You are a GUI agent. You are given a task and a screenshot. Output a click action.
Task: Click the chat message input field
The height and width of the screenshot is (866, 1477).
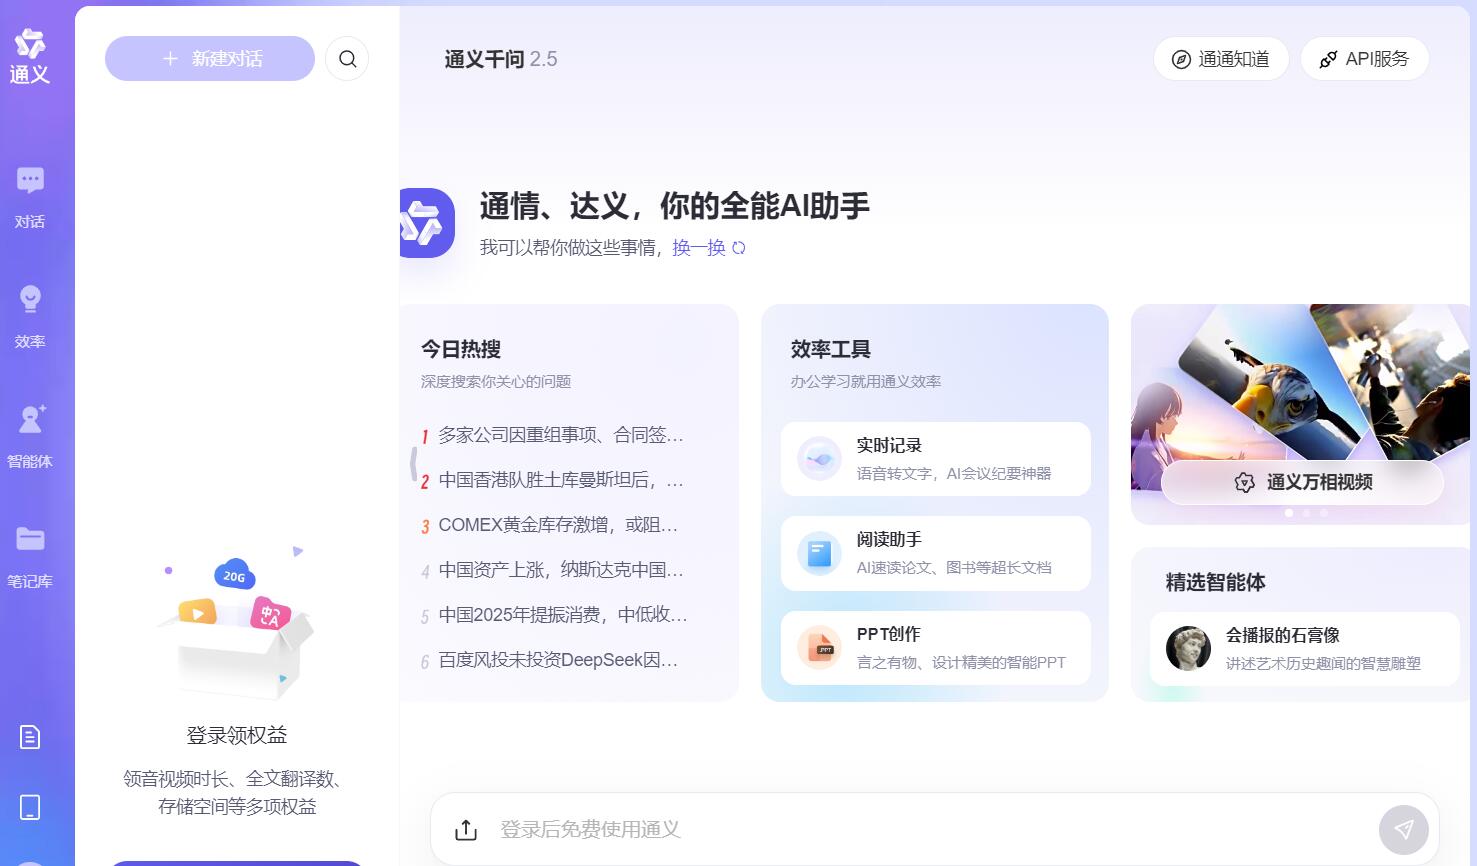coord(920,829)
